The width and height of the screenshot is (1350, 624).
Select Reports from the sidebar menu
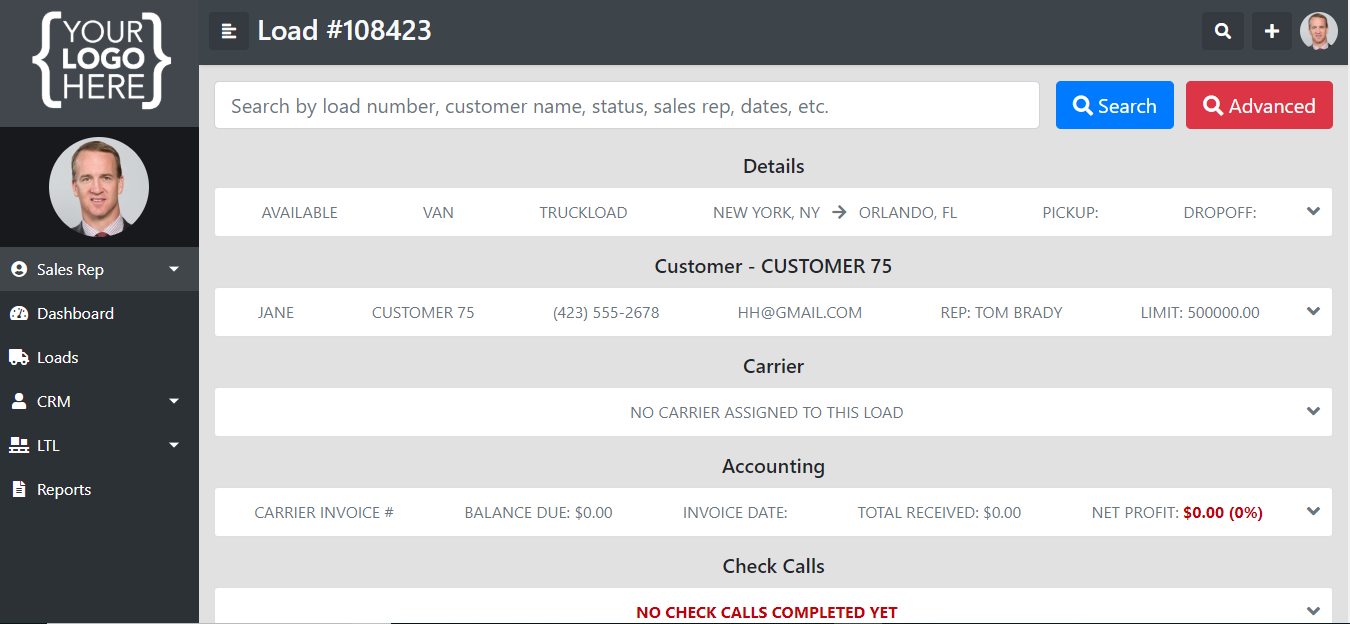(64, 489)
